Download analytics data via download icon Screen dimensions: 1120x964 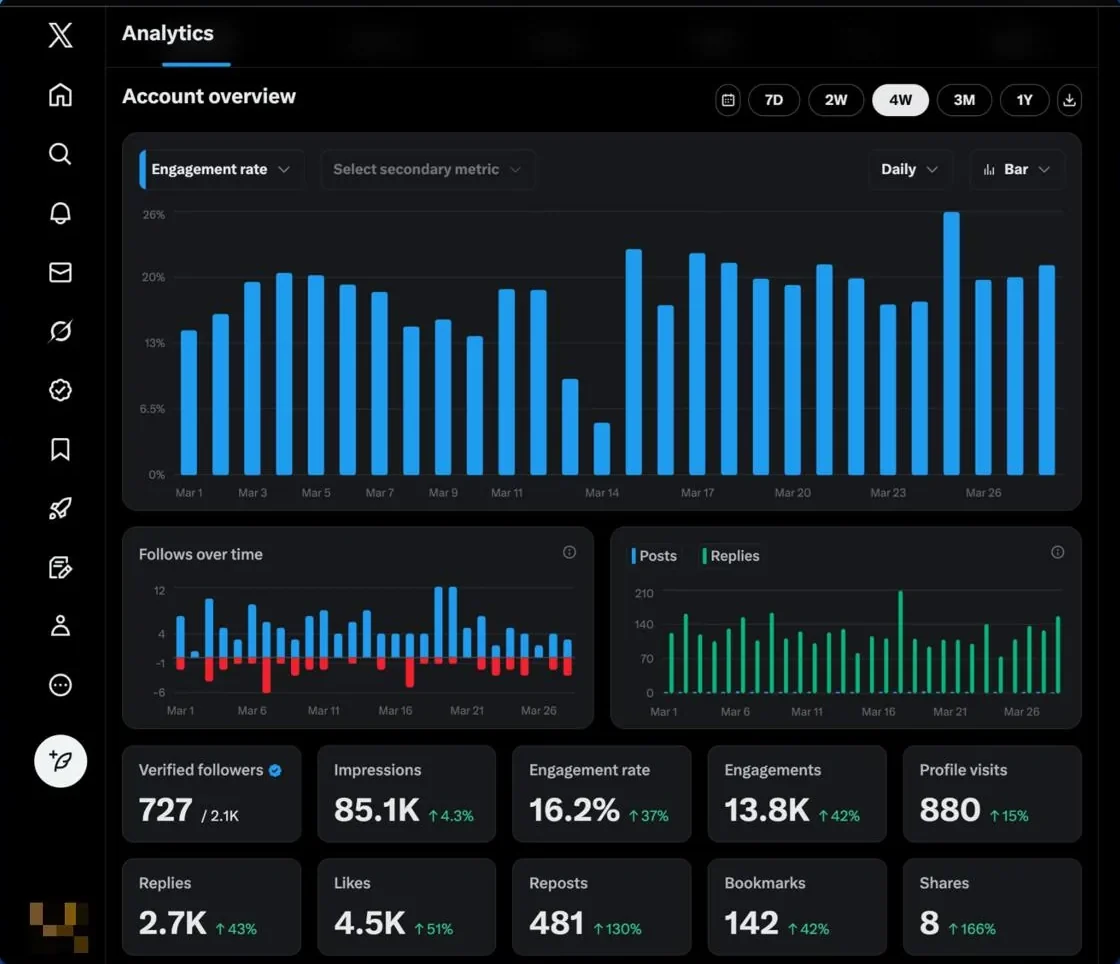point(1069,100)
